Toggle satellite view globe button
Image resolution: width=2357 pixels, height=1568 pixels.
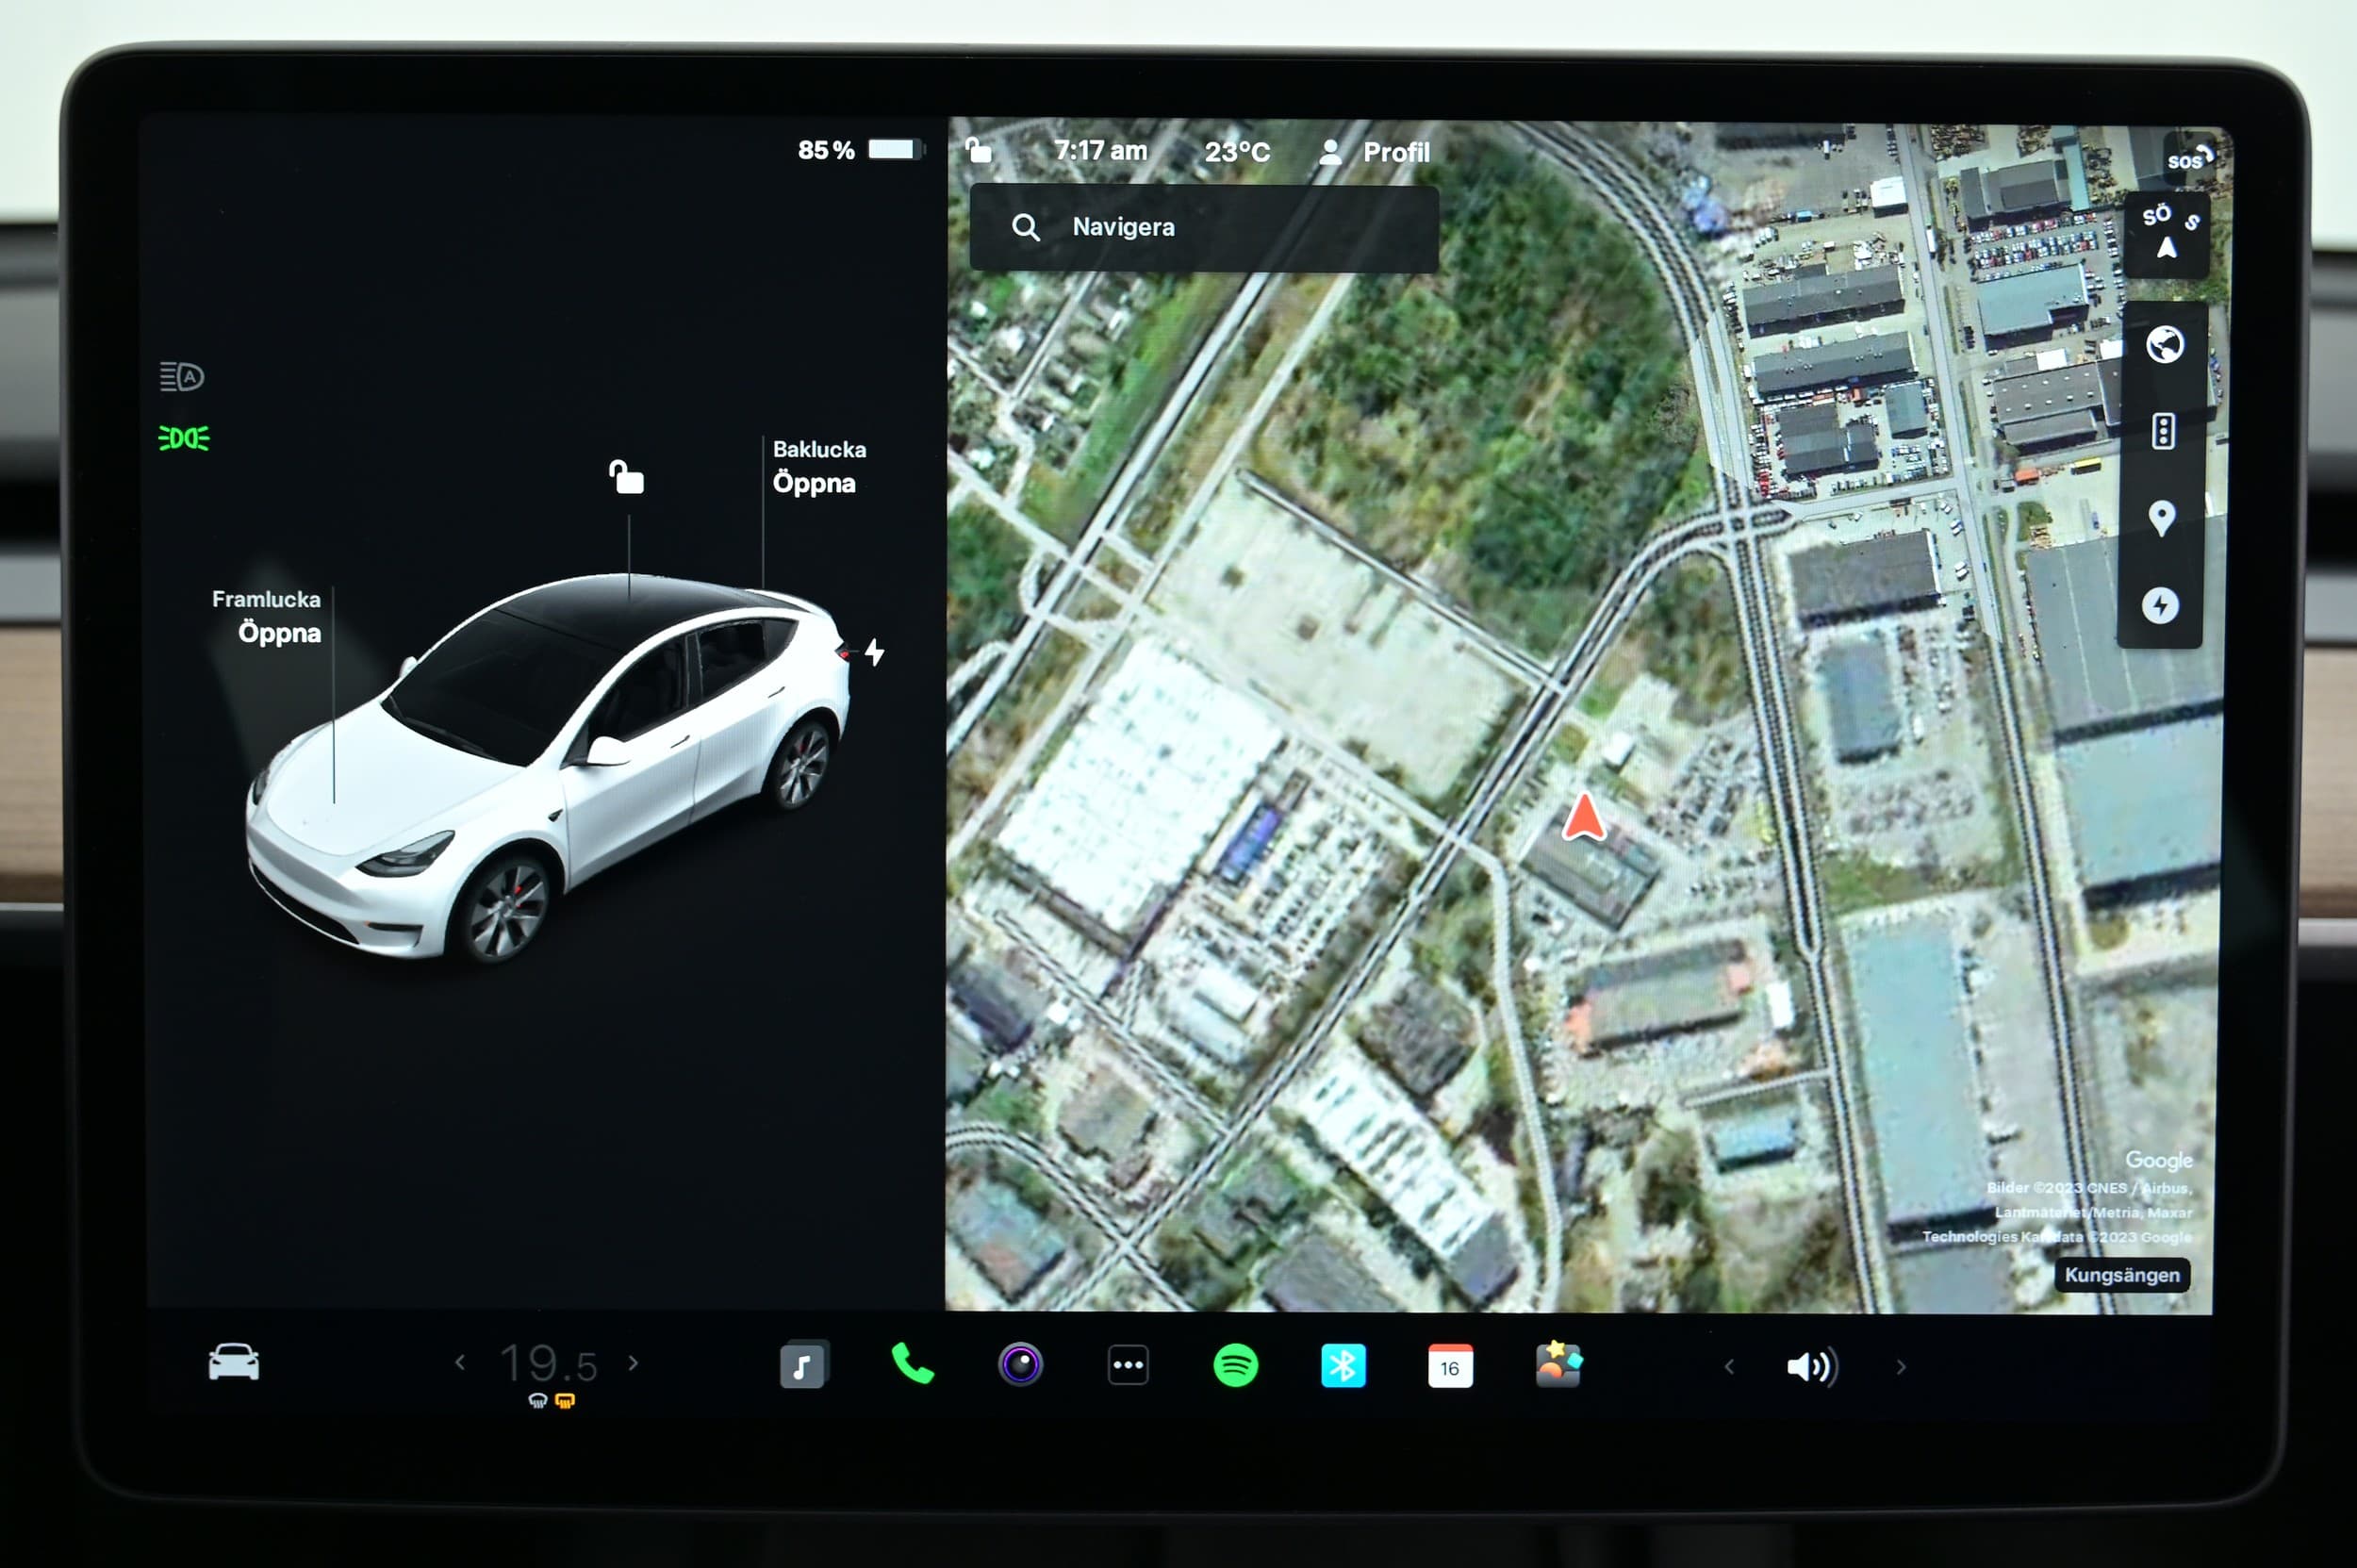click(2164, 345)
